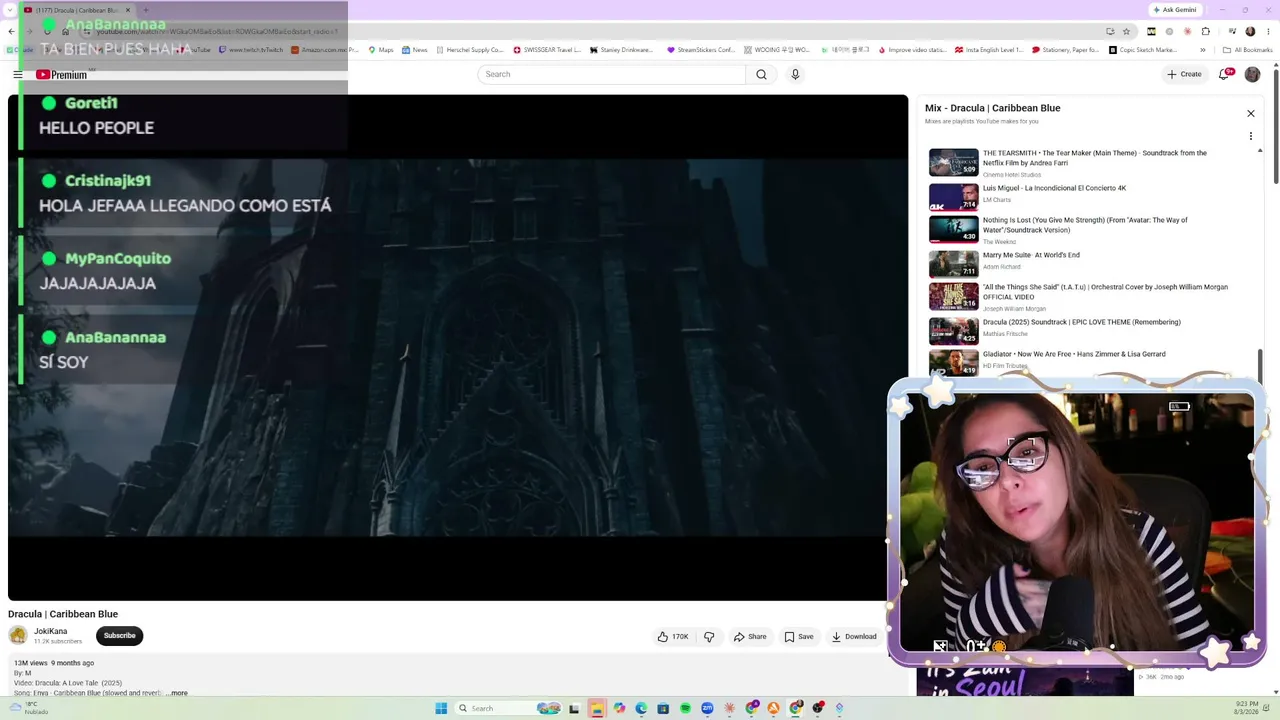Open JokiKana channel avatar
1280x720 pixels.
(18, 635)
